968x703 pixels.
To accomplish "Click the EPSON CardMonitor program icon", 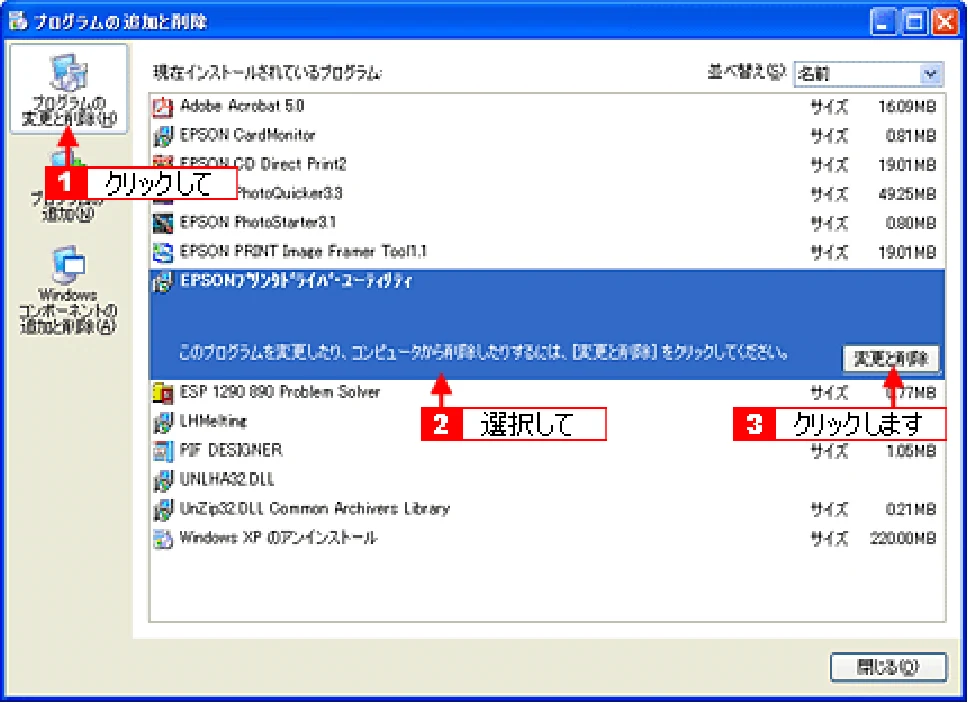I will click(163, 136).
